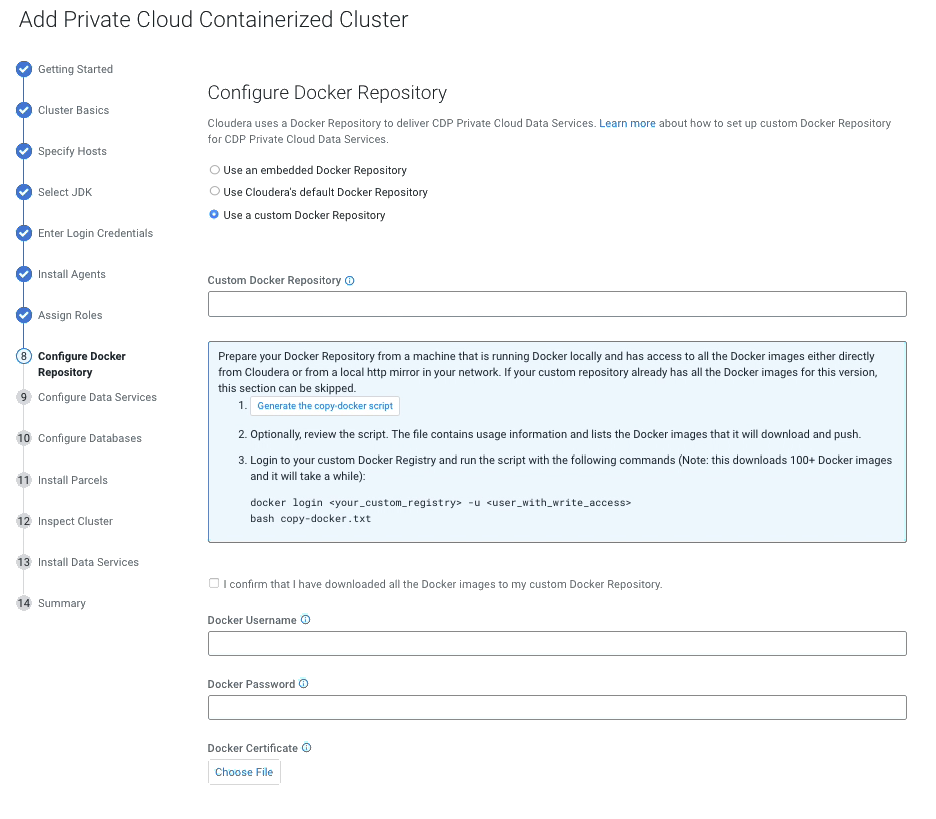Select Use a custom Docker Repository option
936x819 pixels.
[215, 215]
